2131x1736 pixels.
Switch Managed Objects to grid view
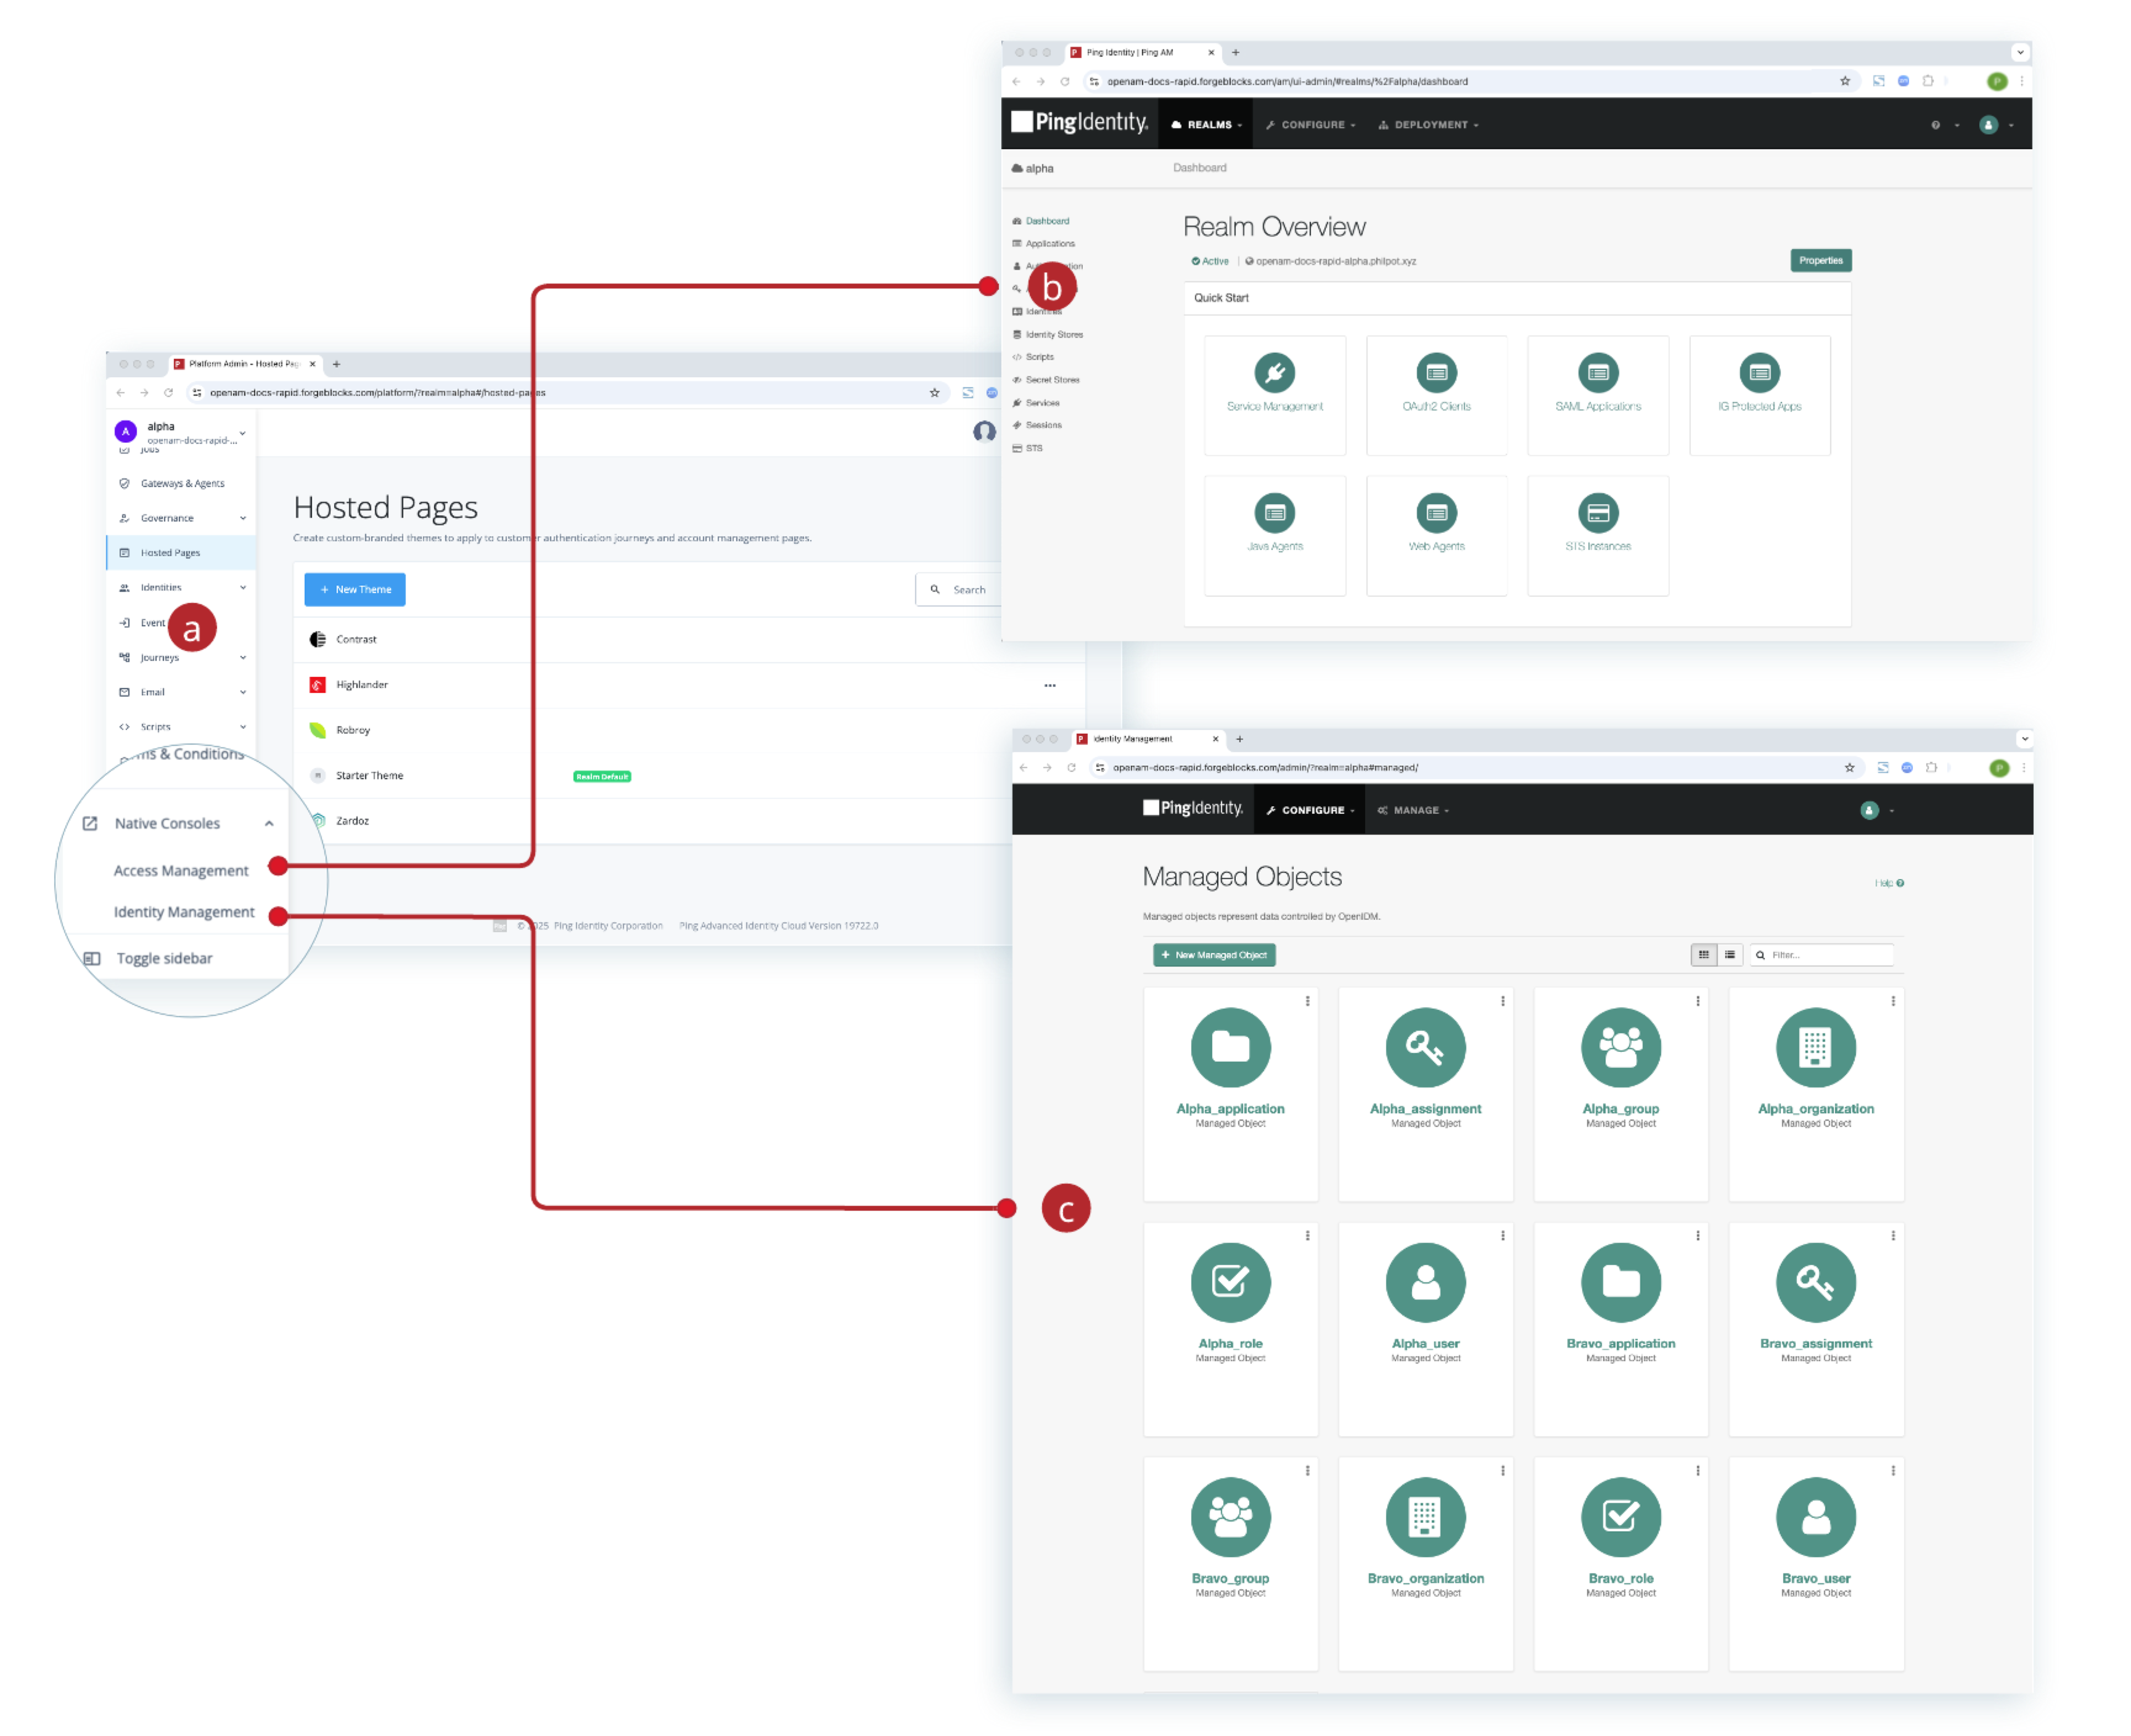click(x=1704, y=955)
